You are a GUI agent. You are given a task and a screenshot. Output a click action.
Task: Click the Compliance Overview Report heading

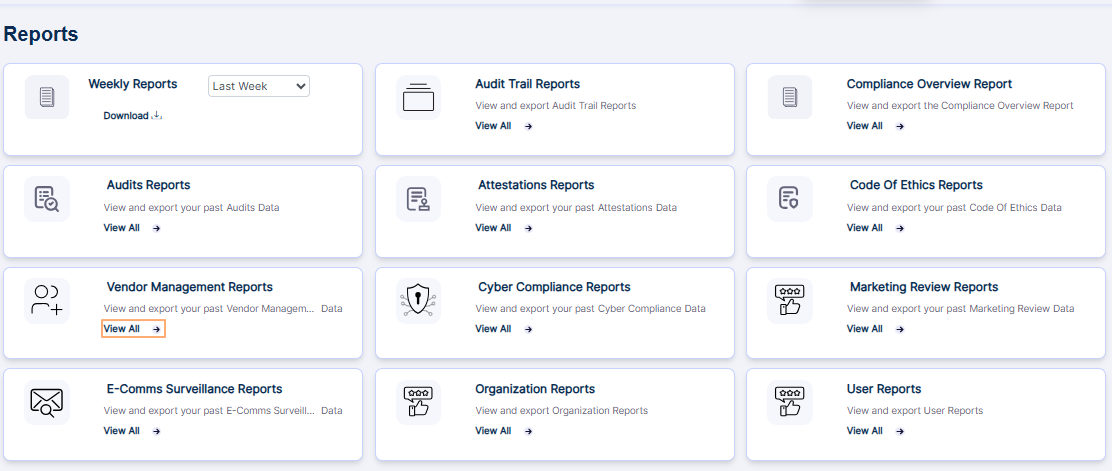pos(929,84)
